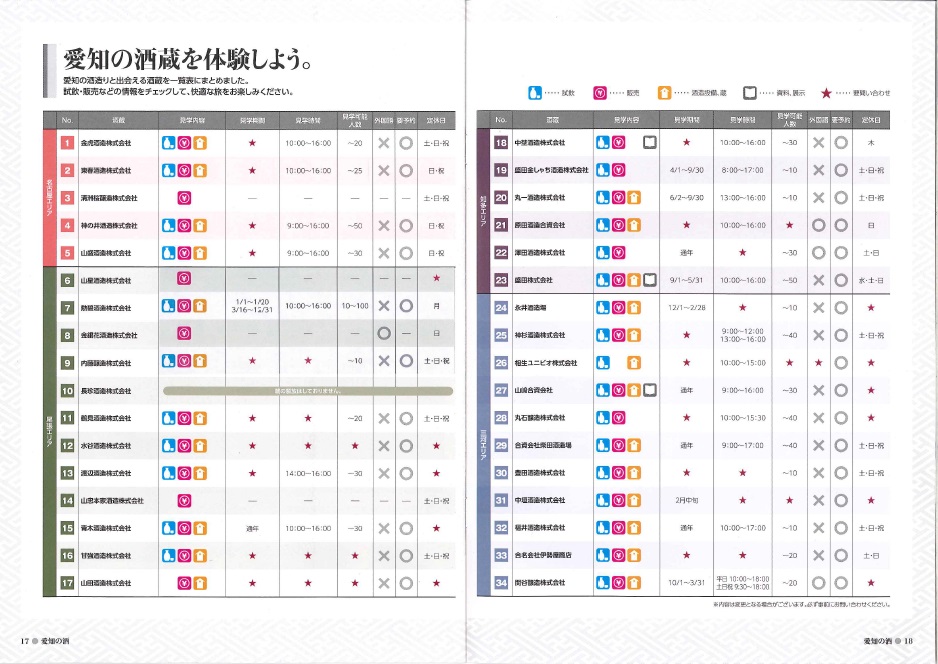Click the '12/1~2/28' period cell in row 24
The width and height of the screenshot is (938, 664).
pyautogui.click(x=687, y=307)
